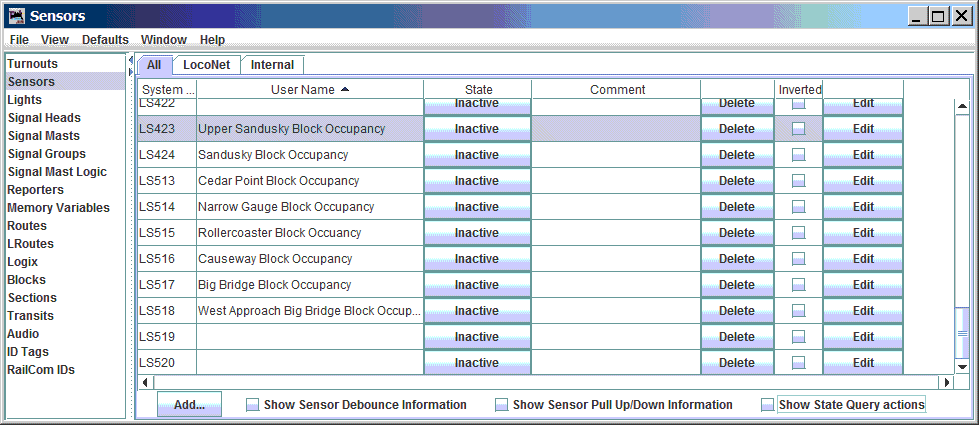The width and height of the screenshot is (979, 425).
Task: Enable Show Sensor Pull Up/Down Information
Action: [501, 405]
